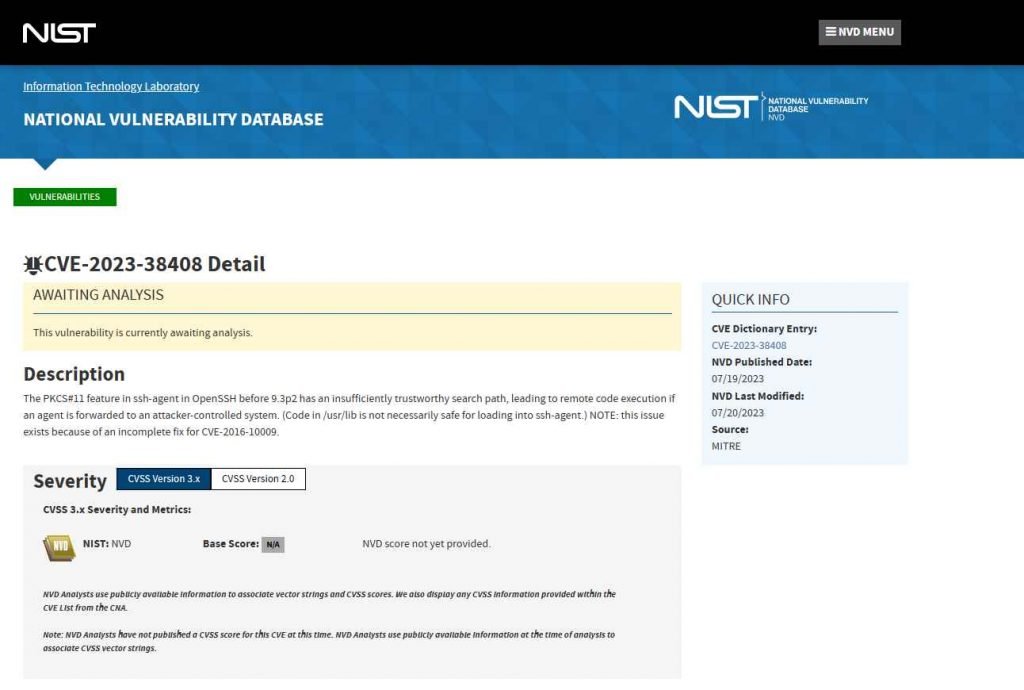1024x690 pixels.
Task: Open the NVD MENU button
Action: pos(859,32)
